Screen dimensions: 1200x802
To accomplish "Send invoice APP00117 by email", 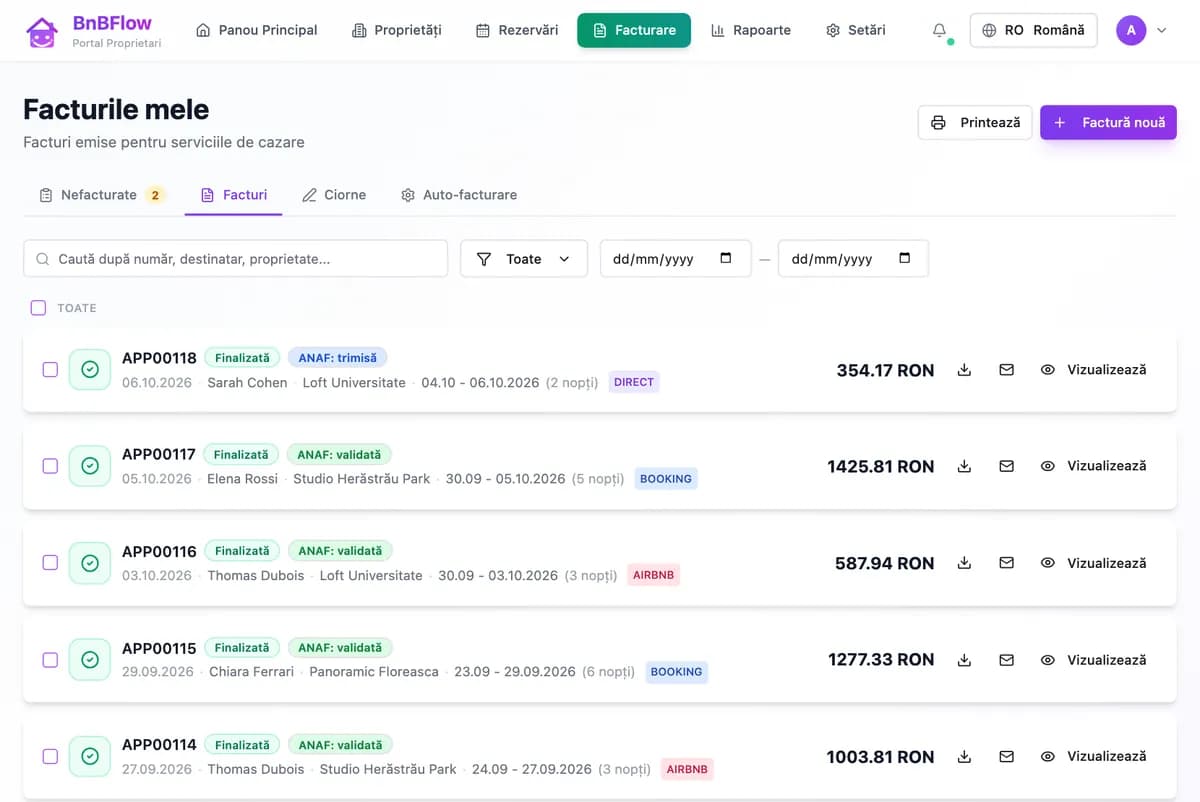I will 1006,466.
